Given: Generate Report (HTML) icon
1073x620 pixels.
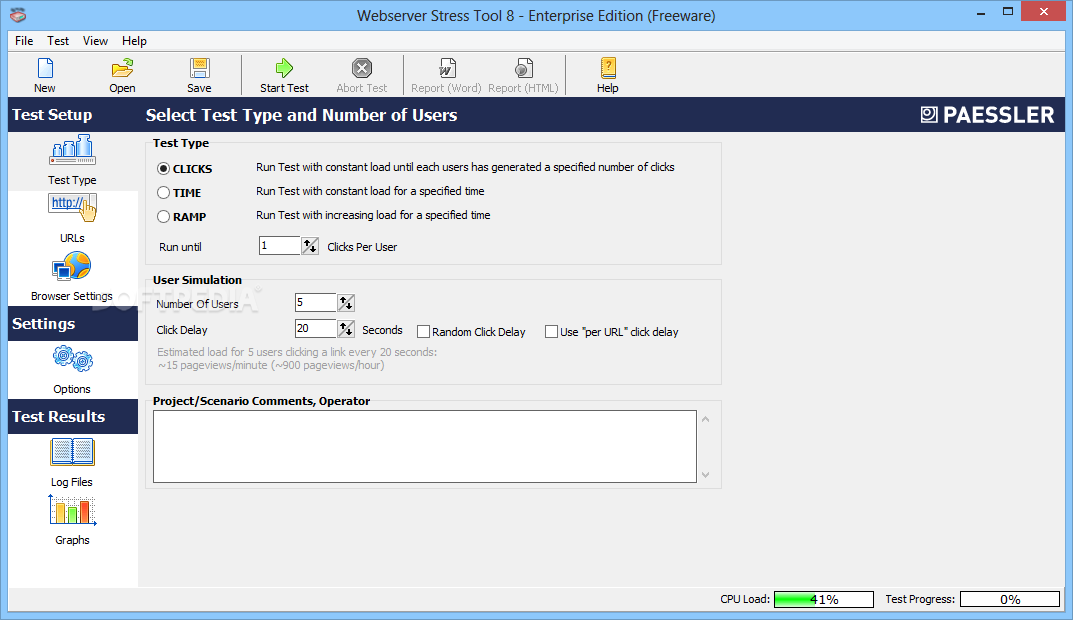Looking at the screenshot, I should 523,68.
